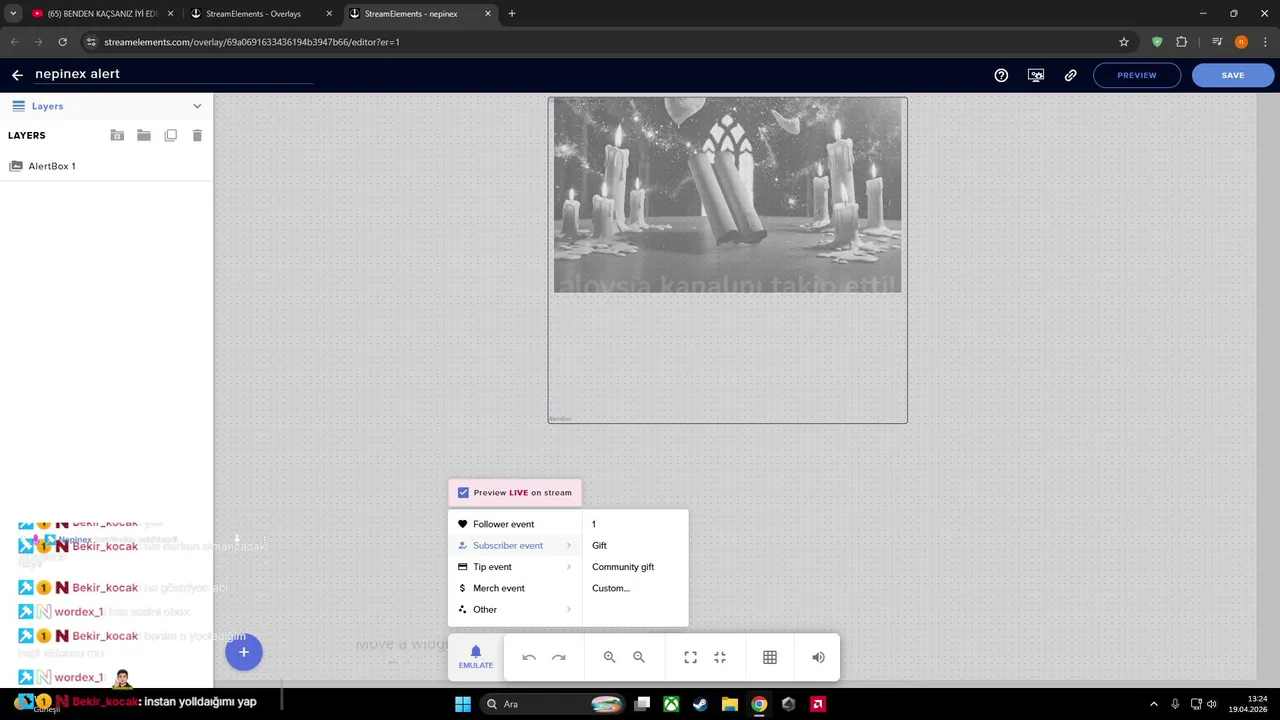Mute sound with the speaker icon
The height and width of the screenshot is (720, 1280).
818,657
